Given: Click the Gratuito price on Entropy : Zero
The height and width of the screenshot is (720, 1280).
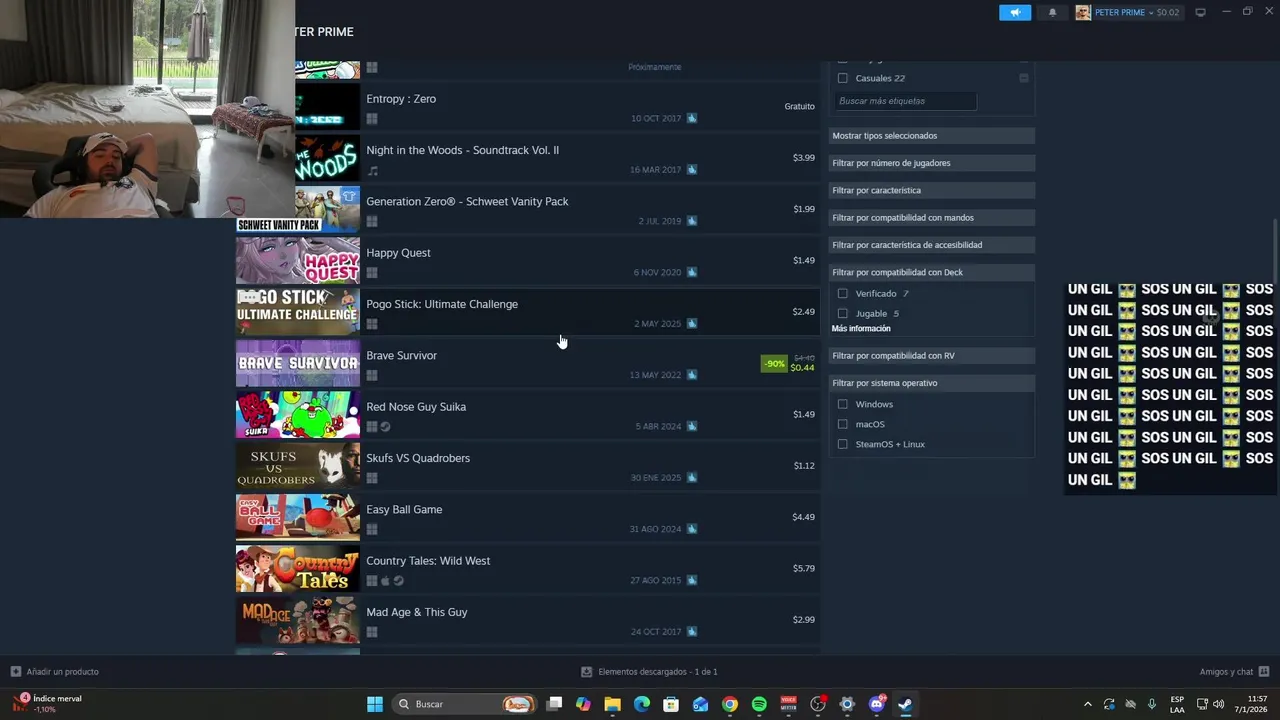Looking at the screenshot, I should (x=799, y=106).
